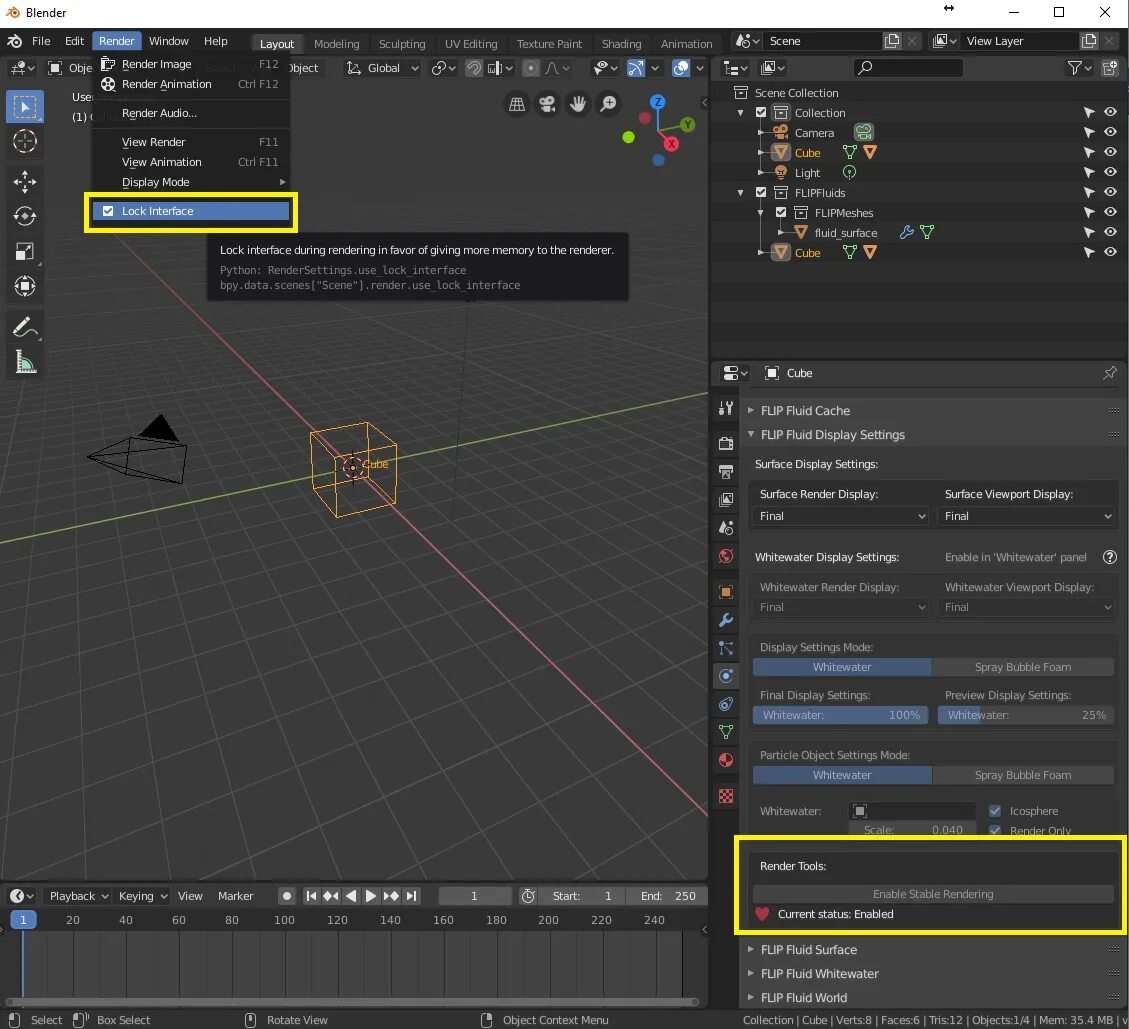Viewport: 1129px width, 1029px height.
Task: Select the Measure tool
Action: (x=25, y=362)
